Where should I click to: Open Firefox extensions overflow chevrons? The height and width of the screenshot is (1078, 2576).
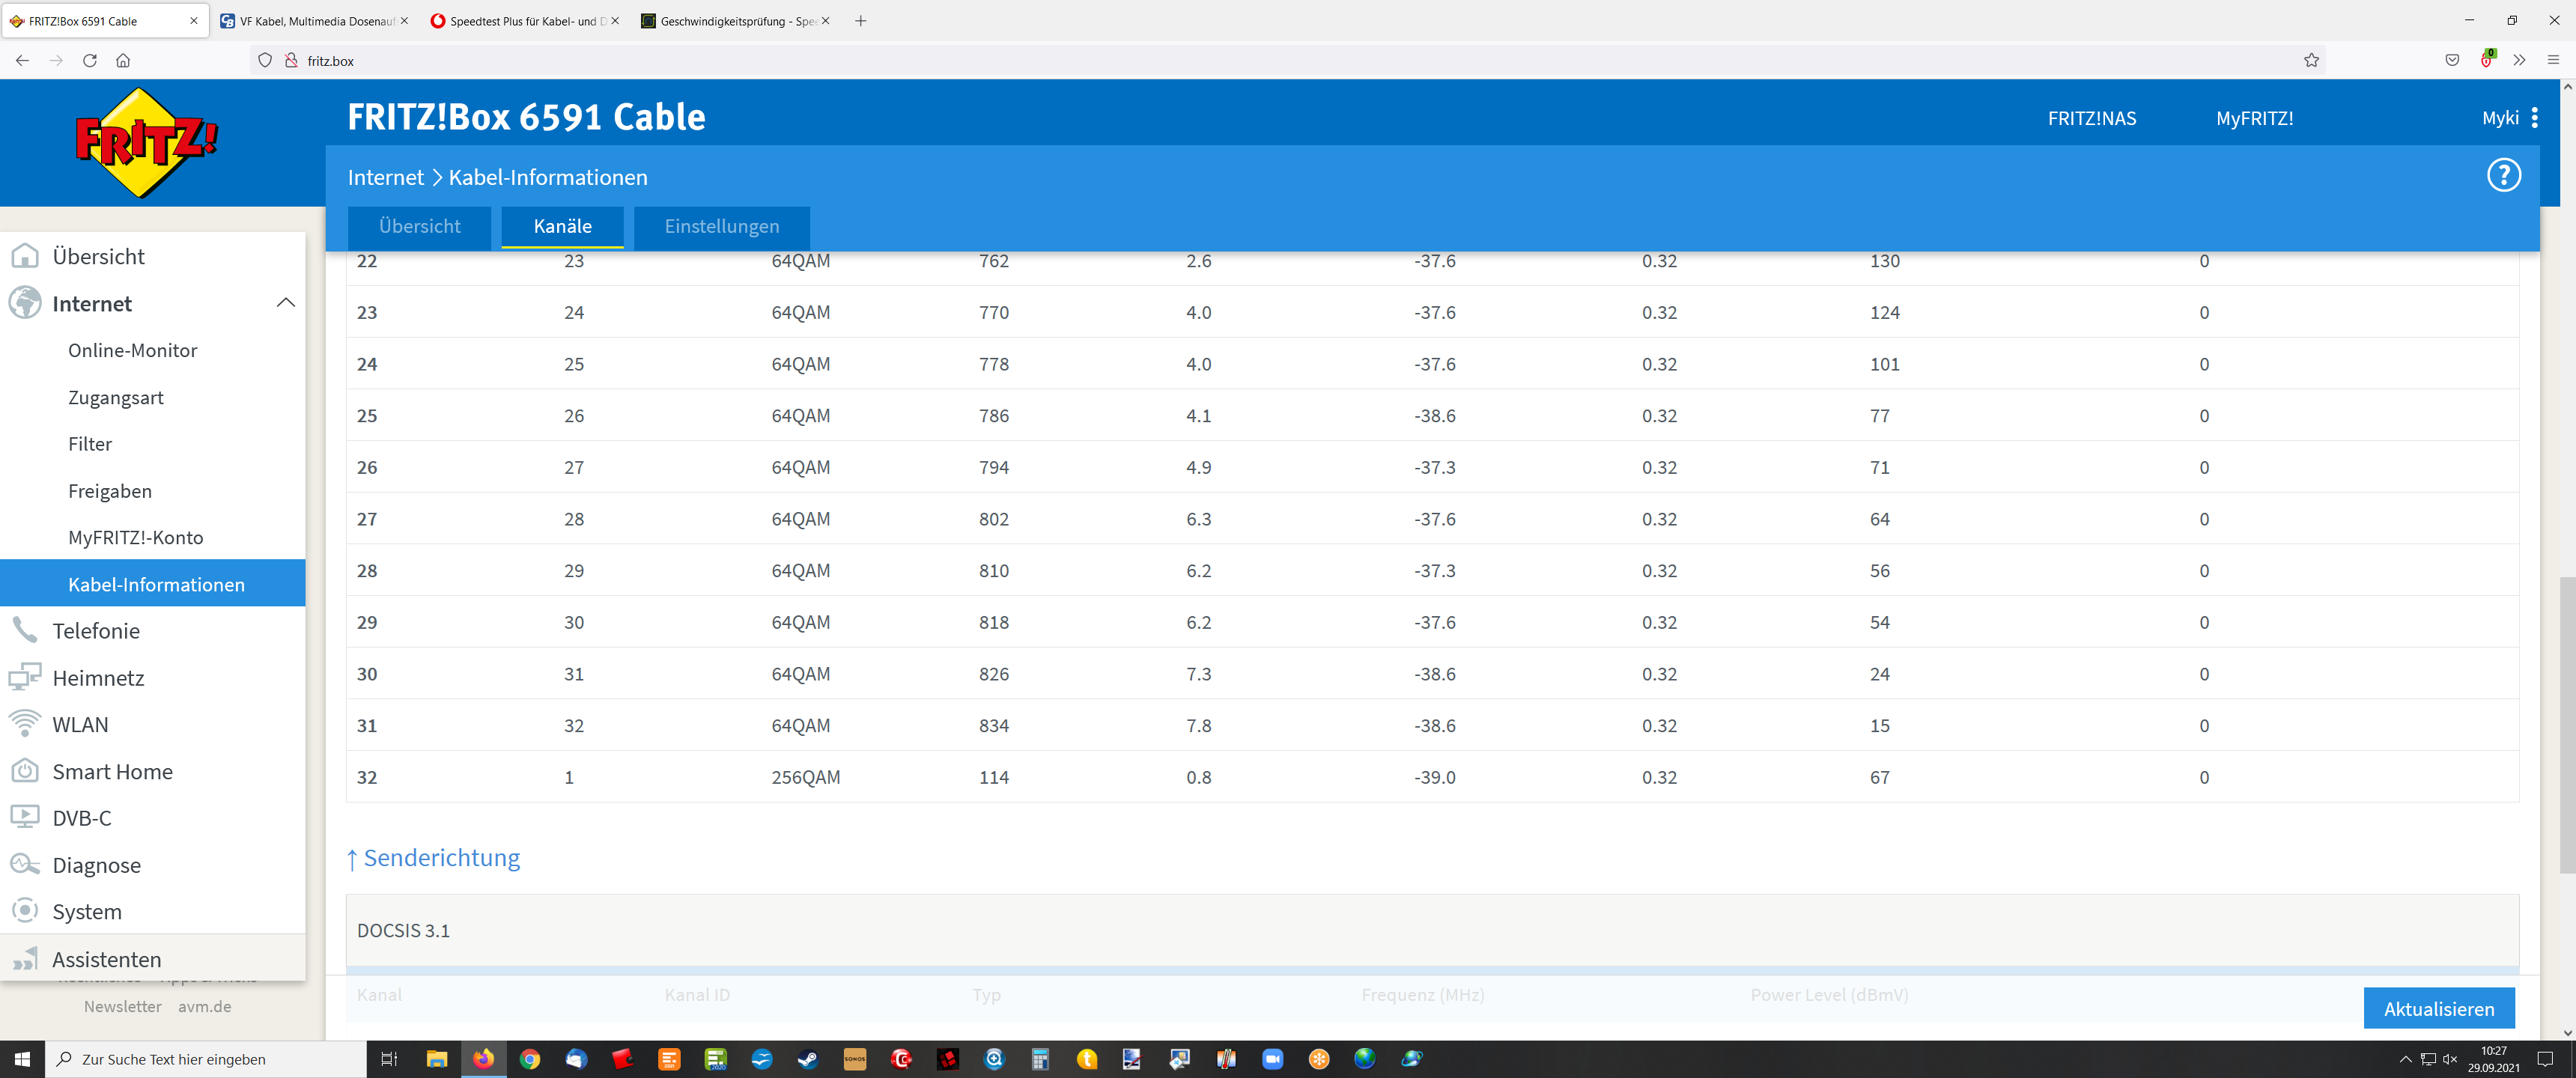pyautogui.click(x=2519, y=60)
